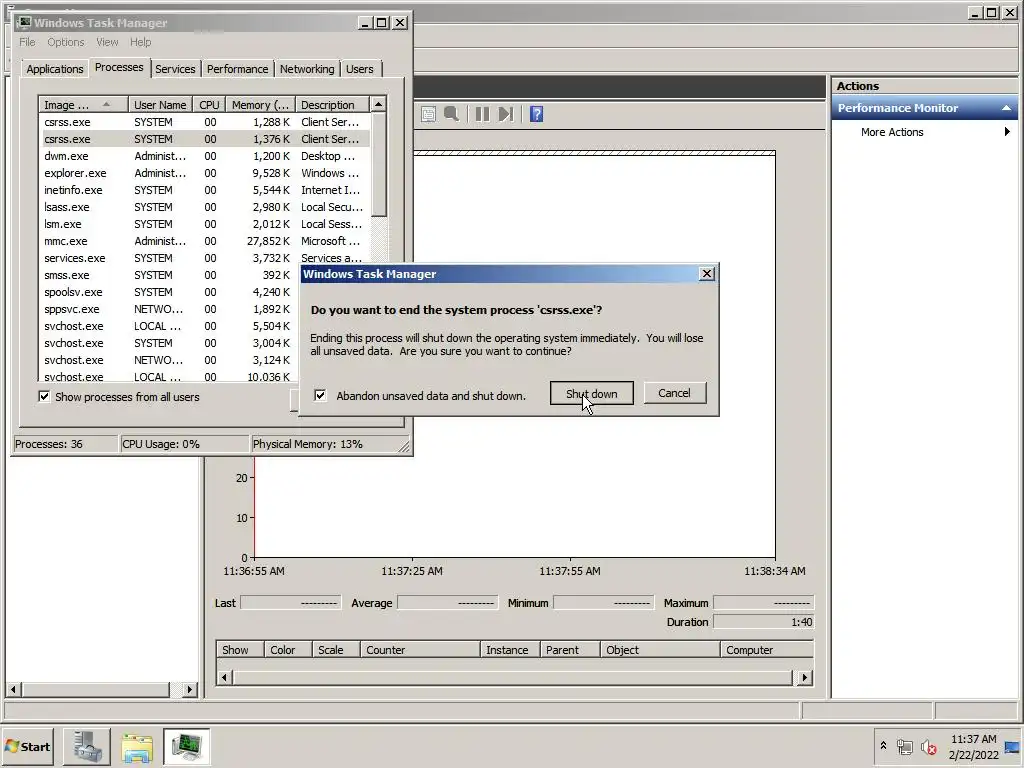The width and height of the screenshot is (1024, 768).
Task: Click the Performance Monitor taskbar button
Action: [187, 746]
